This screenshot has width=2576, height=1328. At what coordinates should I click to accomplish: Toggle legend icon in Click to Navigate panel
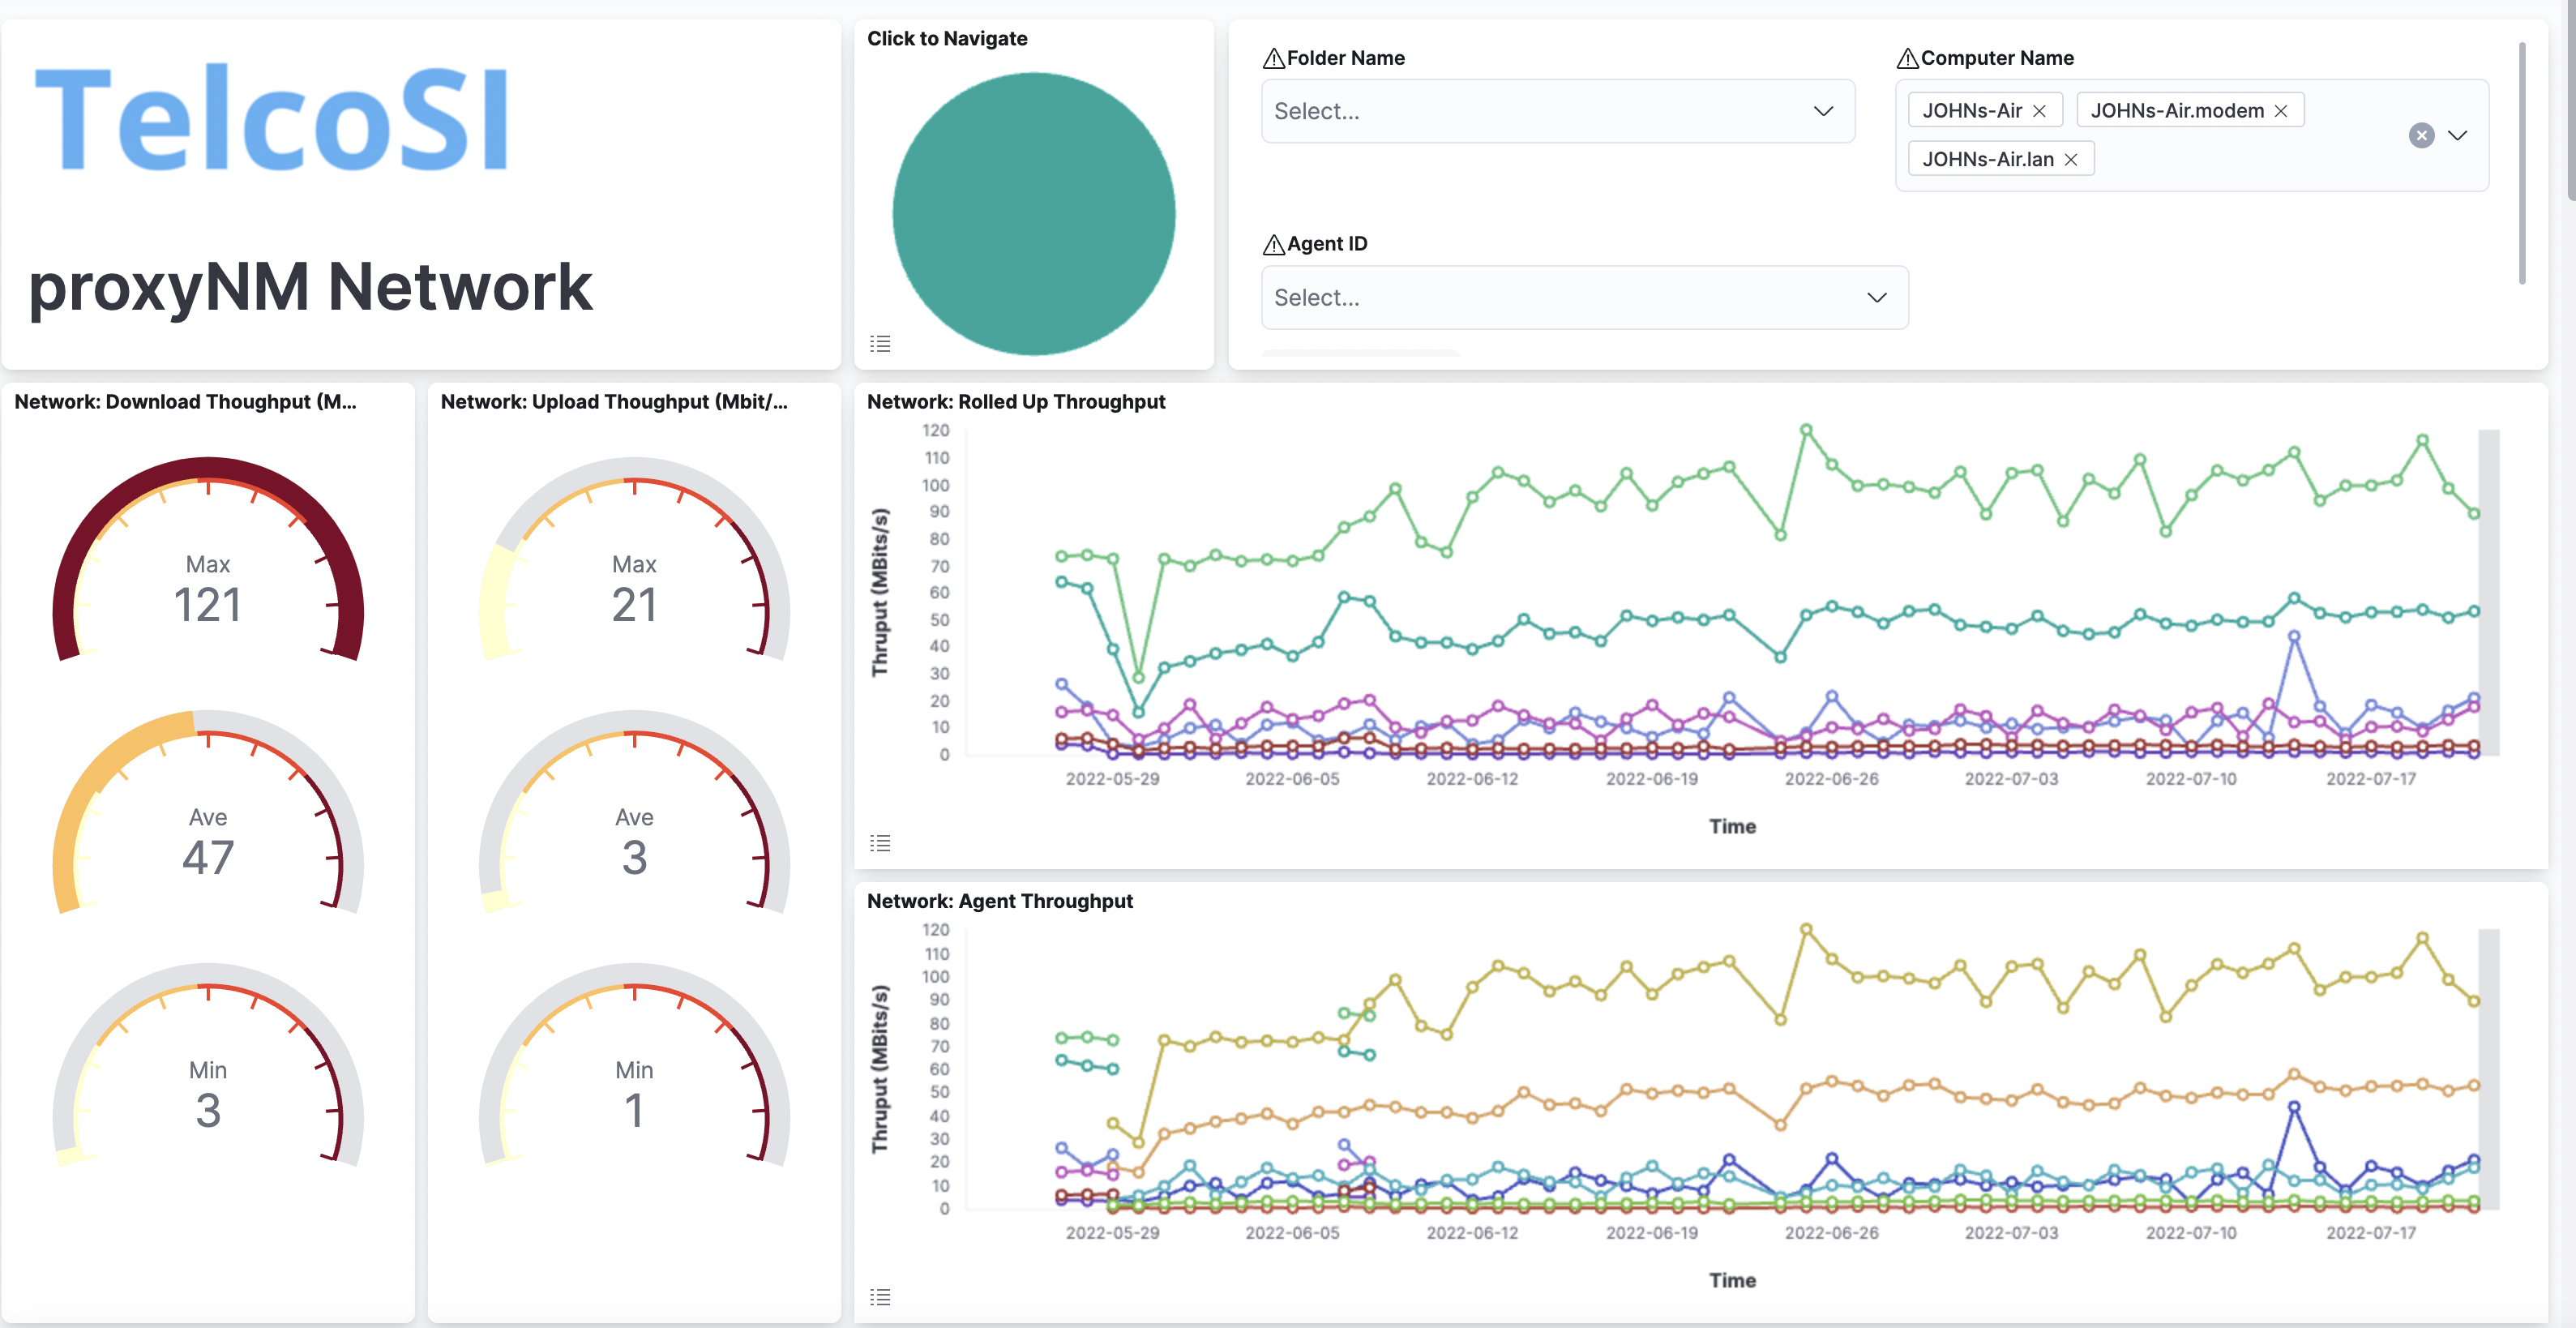(880, 343)
